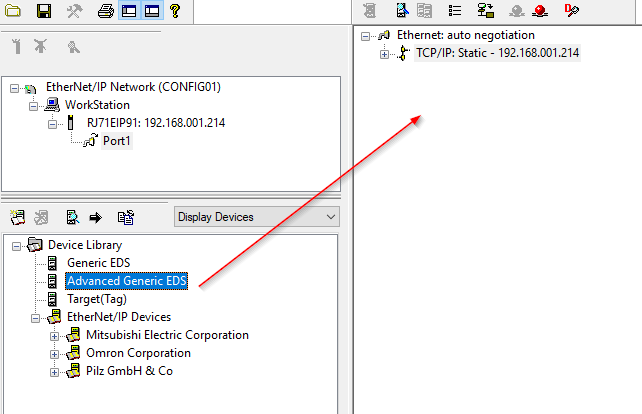Click the network devices transfer icon in right toolbar
This screenshot has height=414, width=642.
pyautogui.click(x=486, y=11)
